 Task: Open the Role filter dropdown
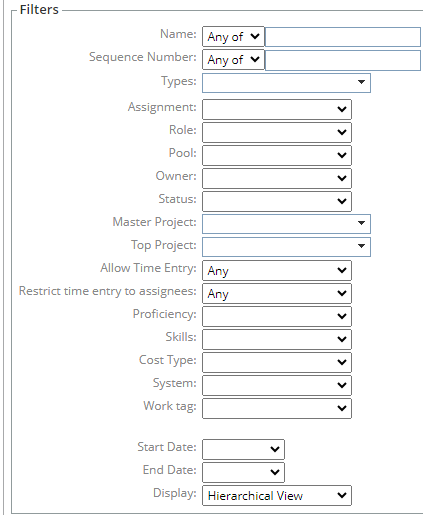coord(277,132)
